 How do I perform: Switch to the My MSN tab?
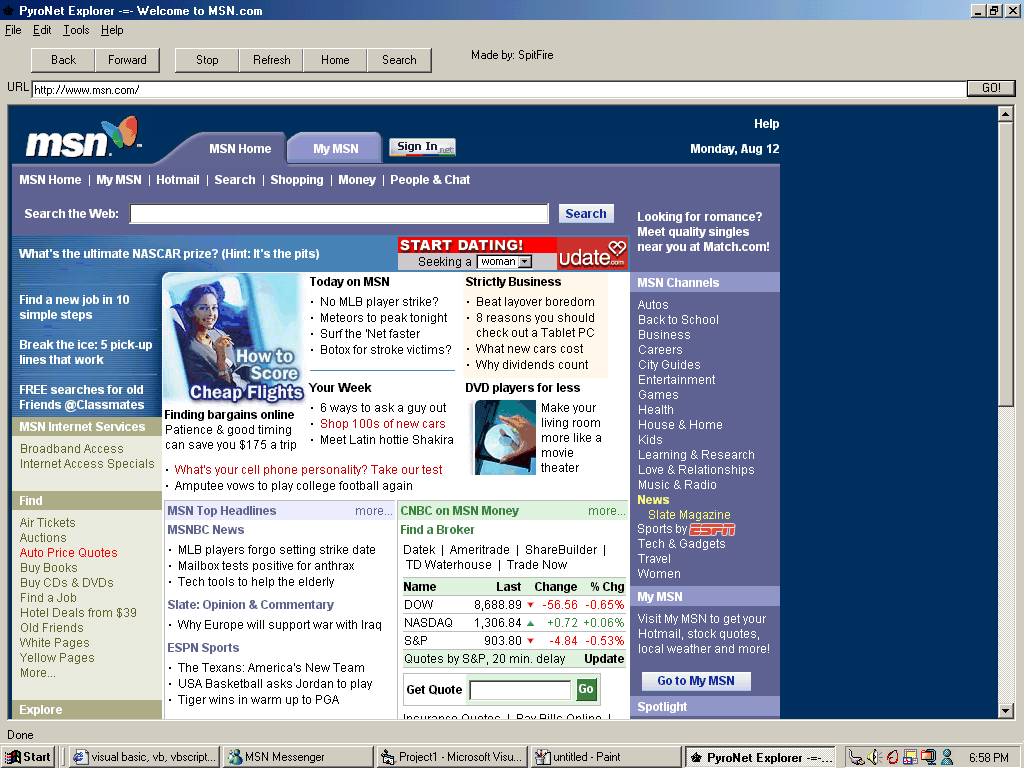(335, 149)
